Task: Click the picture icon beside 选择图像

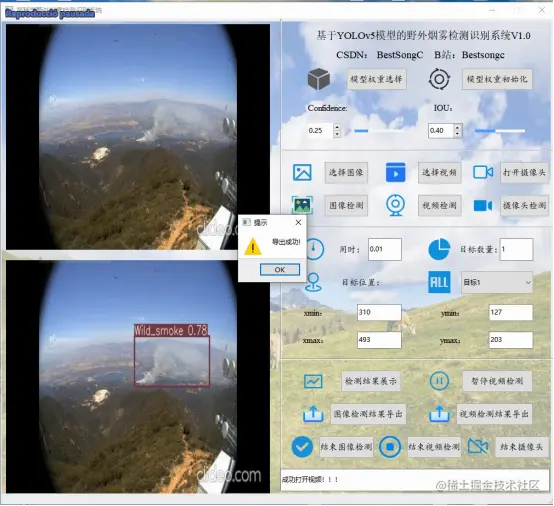Action: [x=302, y=172]
